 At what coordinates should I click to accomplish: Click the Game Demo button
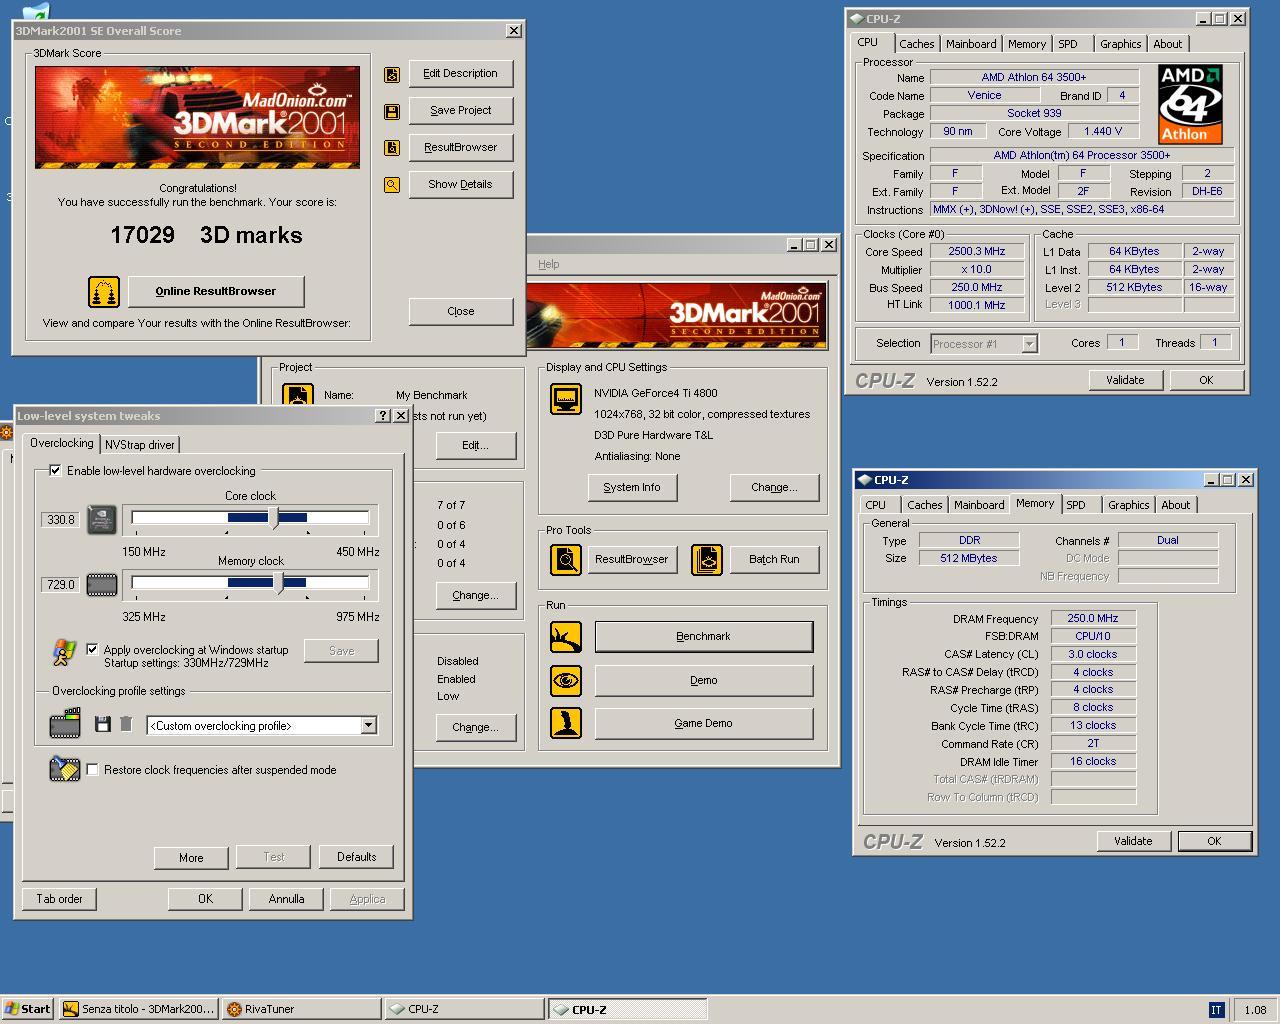(704, 723)
